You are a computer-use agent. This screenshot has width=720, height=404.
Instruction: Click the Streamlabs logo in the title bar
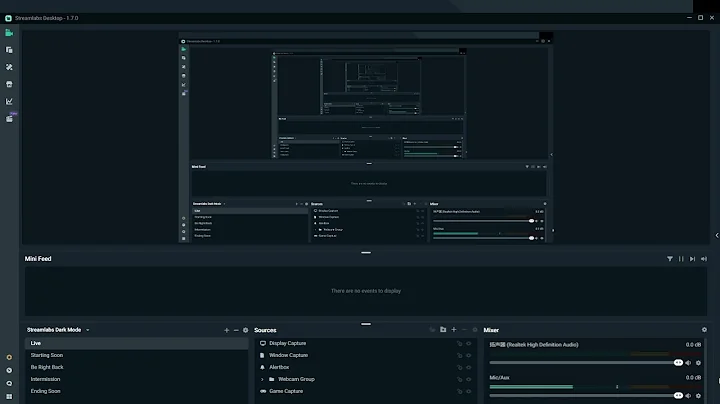(x=8, y=18)
